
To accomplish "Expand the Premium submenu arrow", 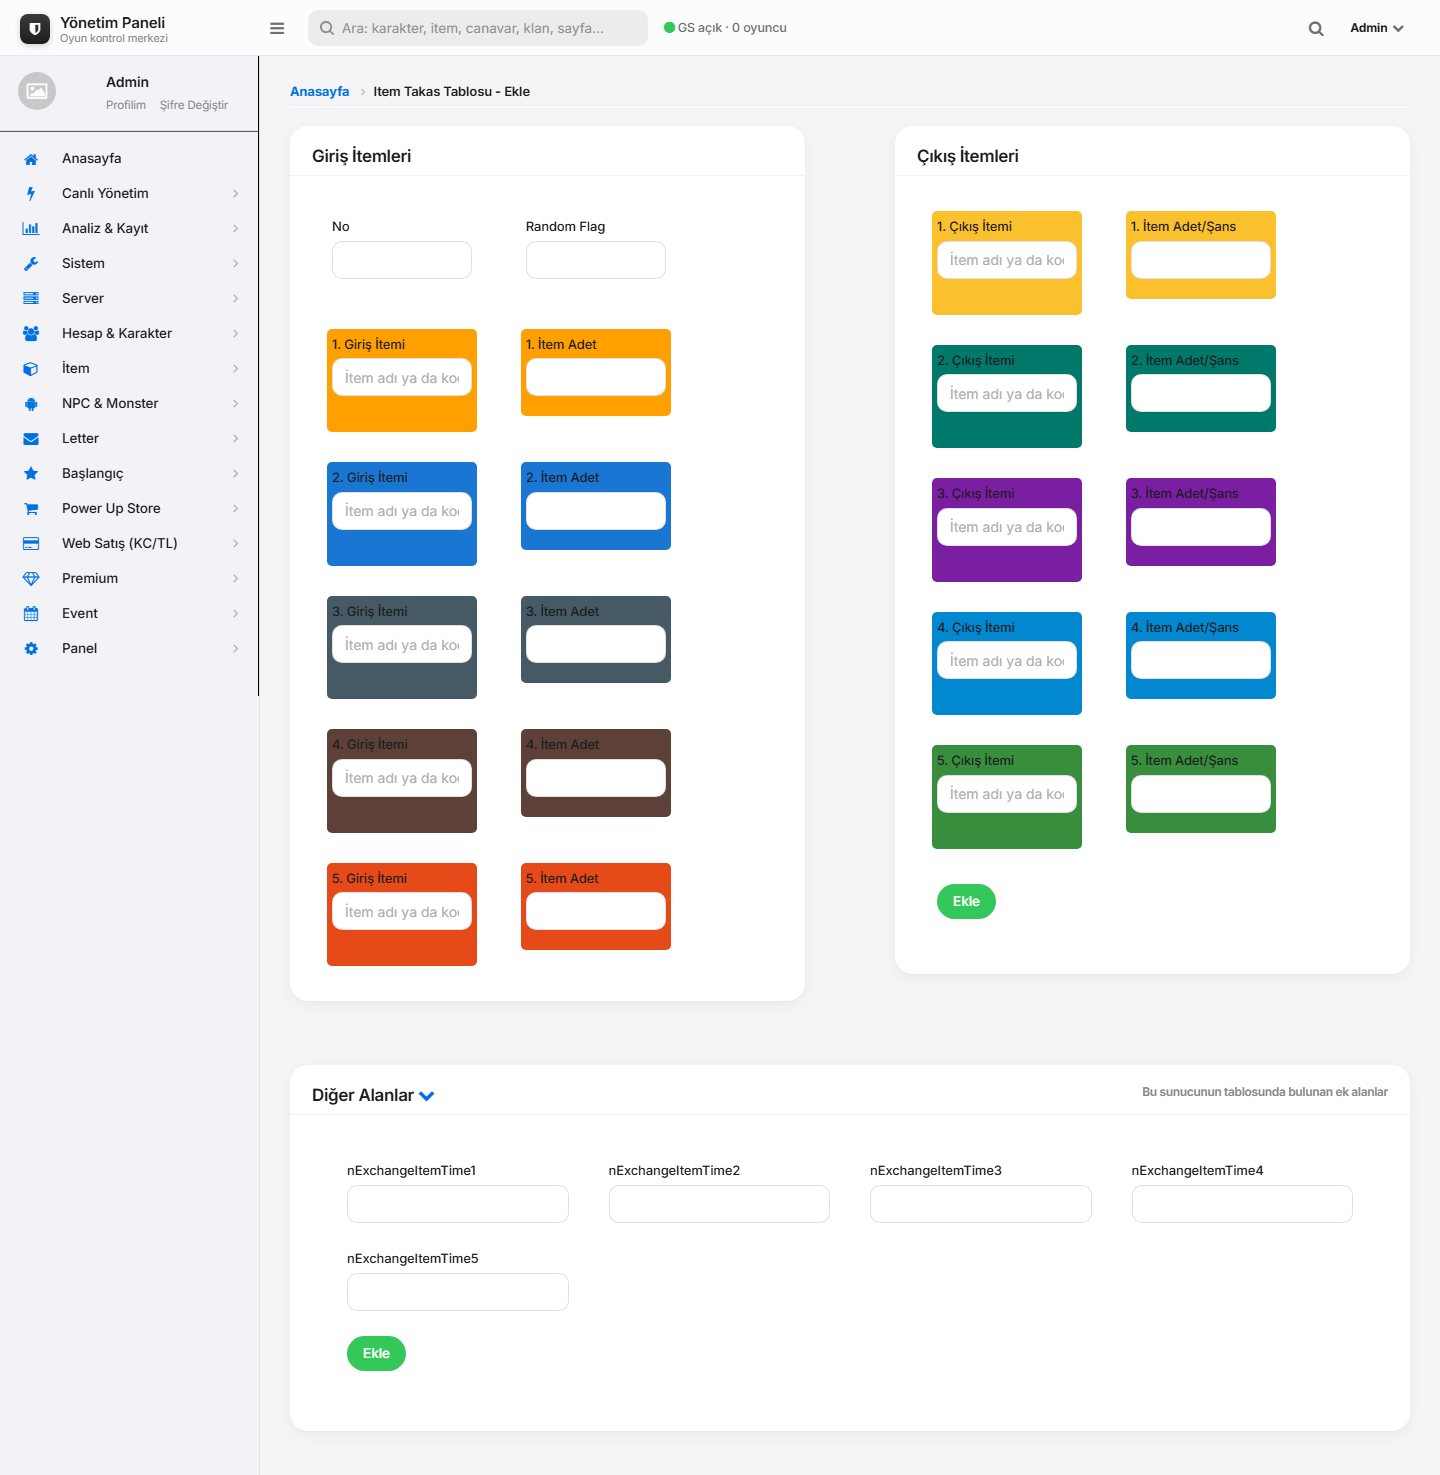I will click(x=236, y=579).
